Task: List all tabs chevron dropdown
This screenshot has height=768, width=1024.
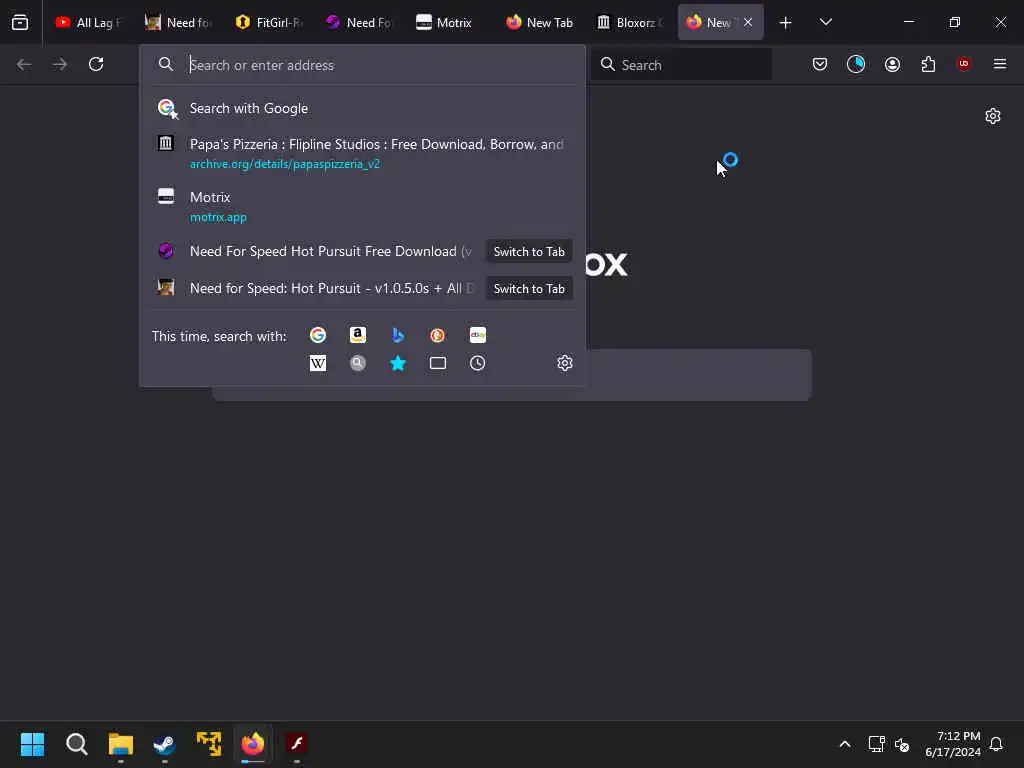Action: 825,22
